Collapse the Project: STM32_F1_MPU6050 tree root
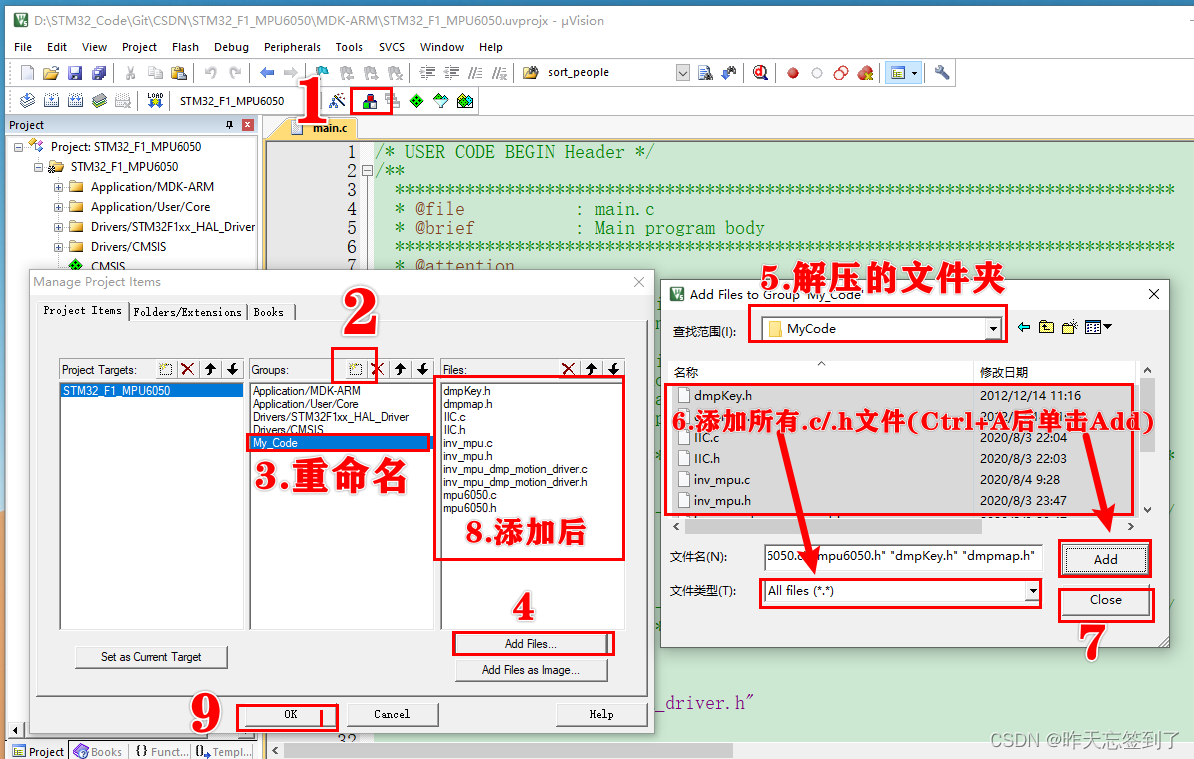 [18, 147]
